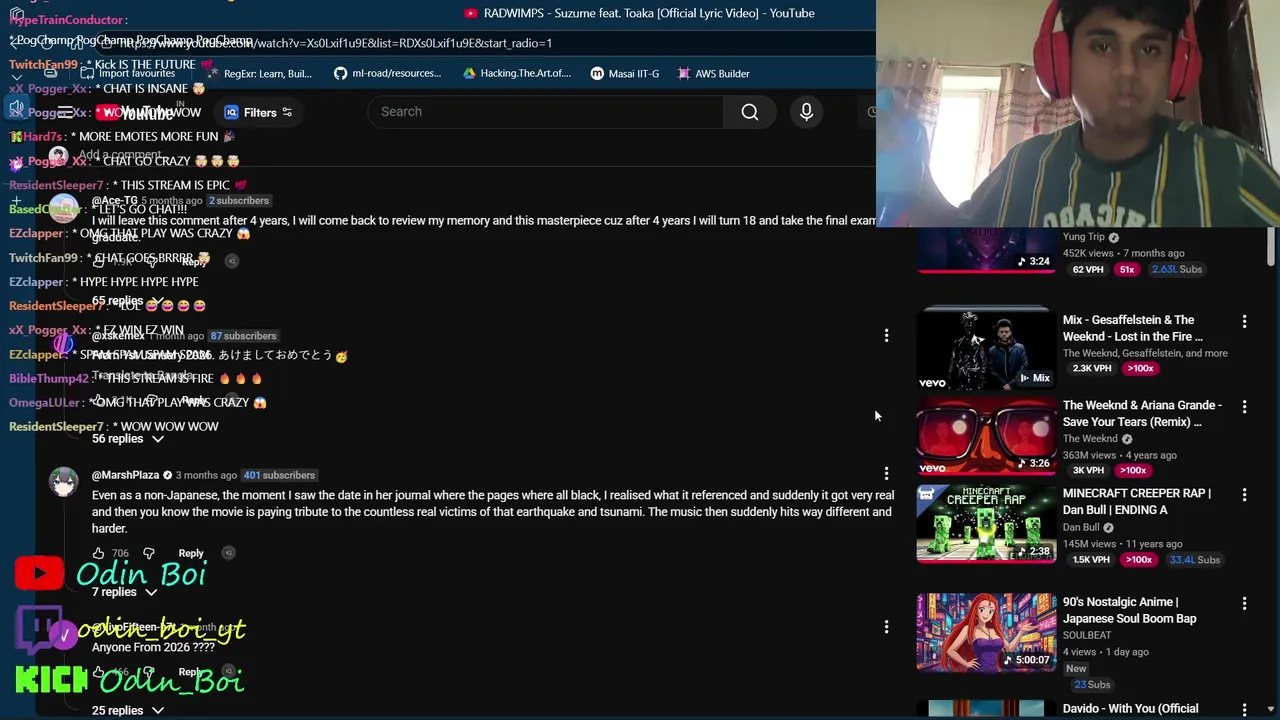Open The Weeknd channel under Save Your Tears
This screenshot has height=720, width=1280.
pyautogui.click(x=1090, y=439)
